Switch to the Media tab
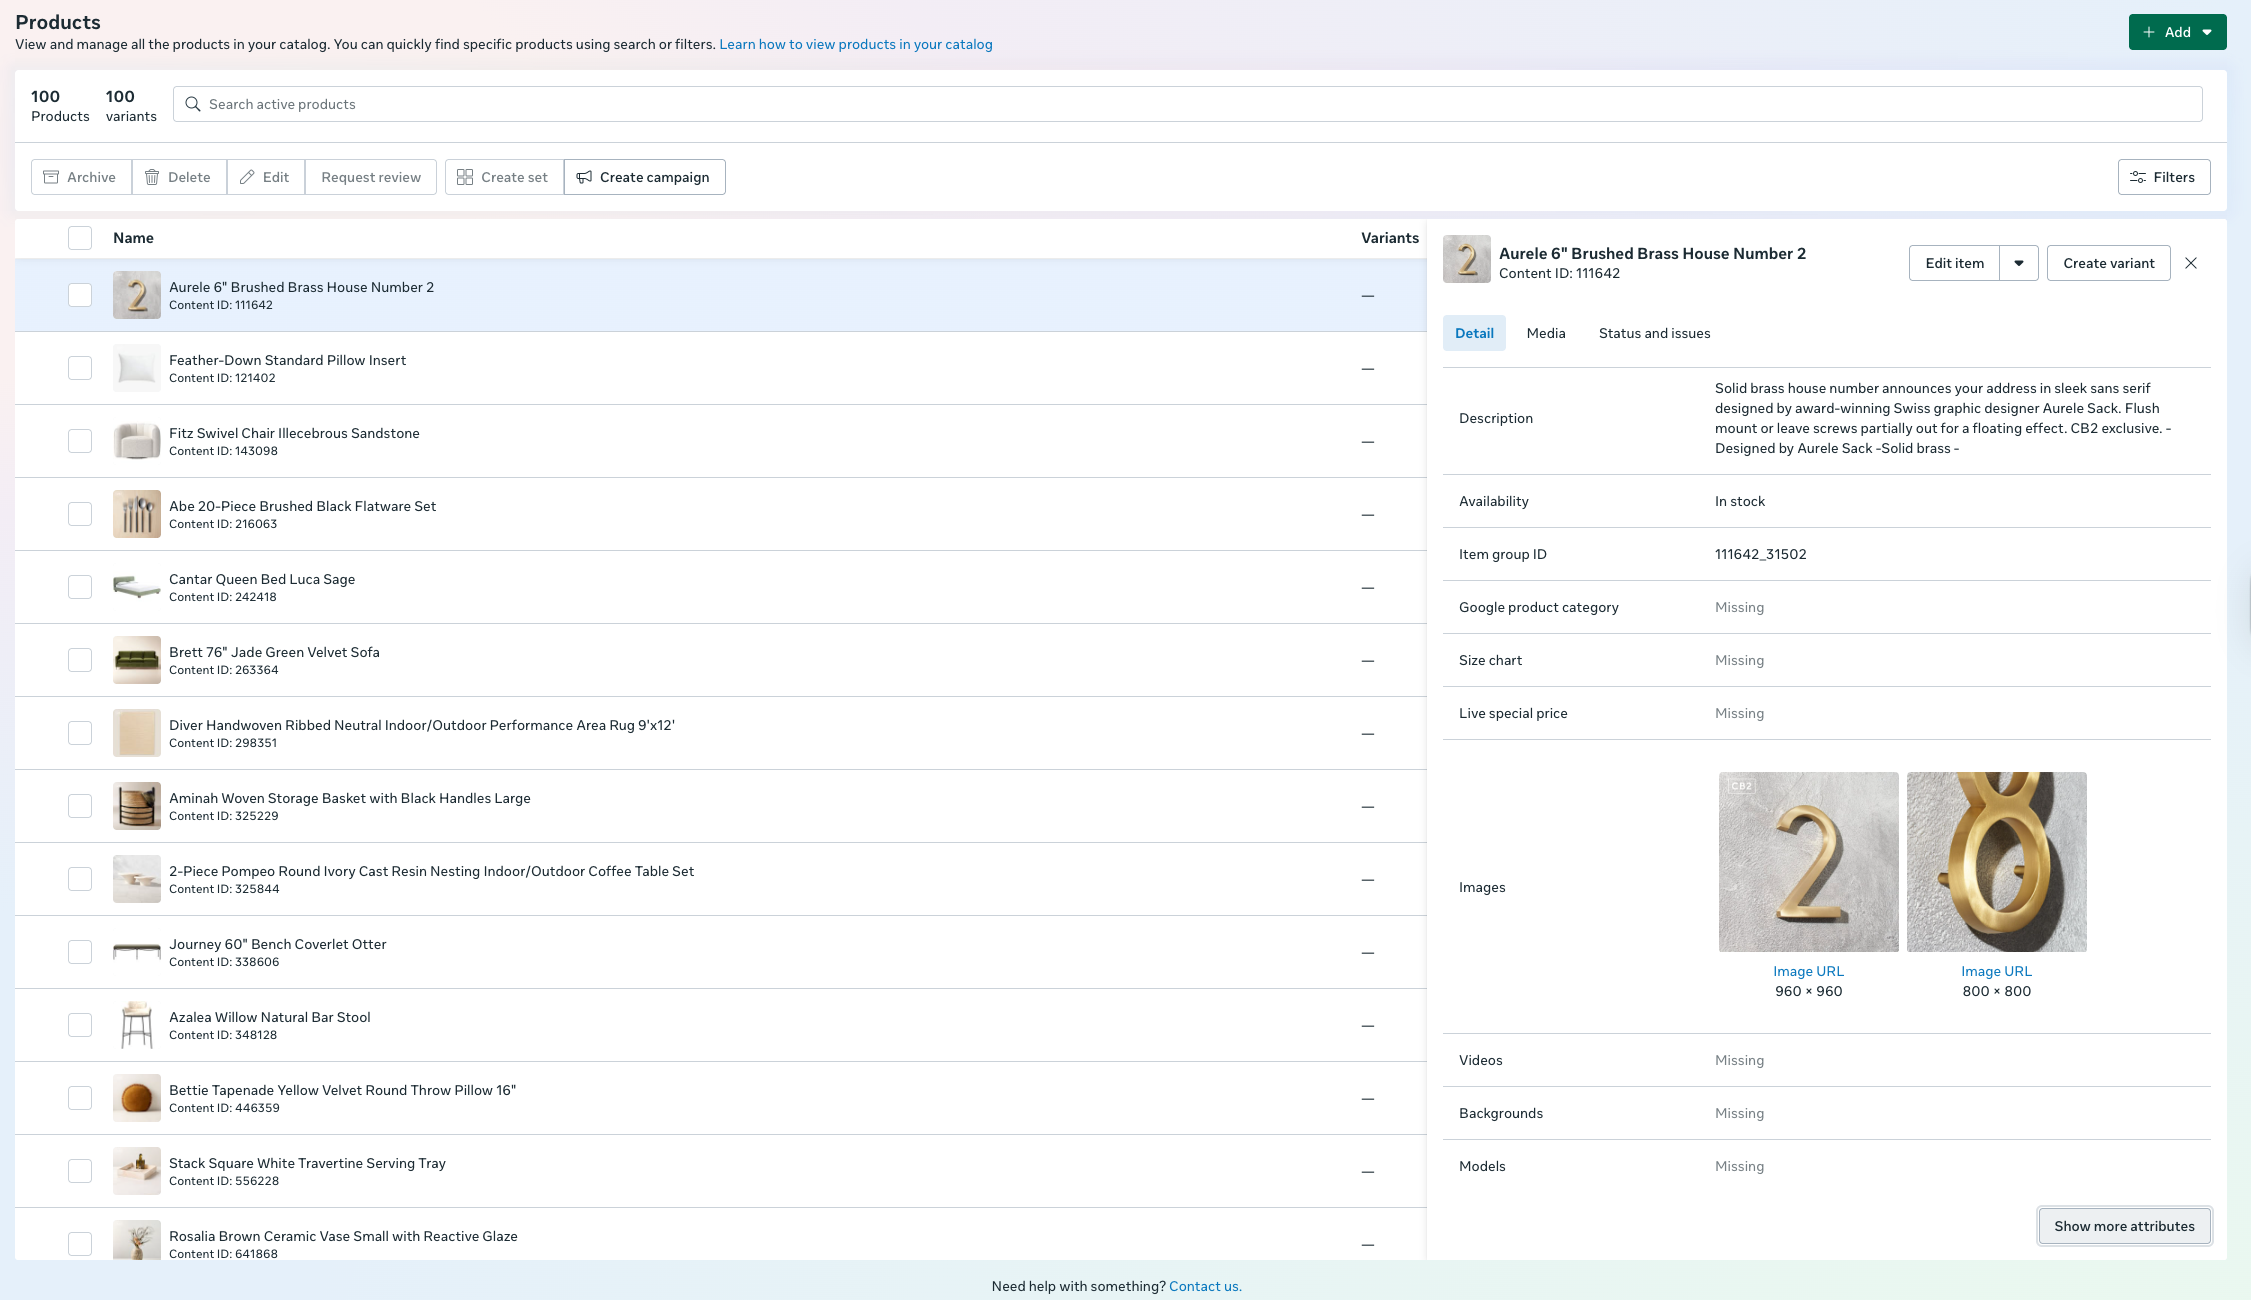 [x=1546, y=333]
